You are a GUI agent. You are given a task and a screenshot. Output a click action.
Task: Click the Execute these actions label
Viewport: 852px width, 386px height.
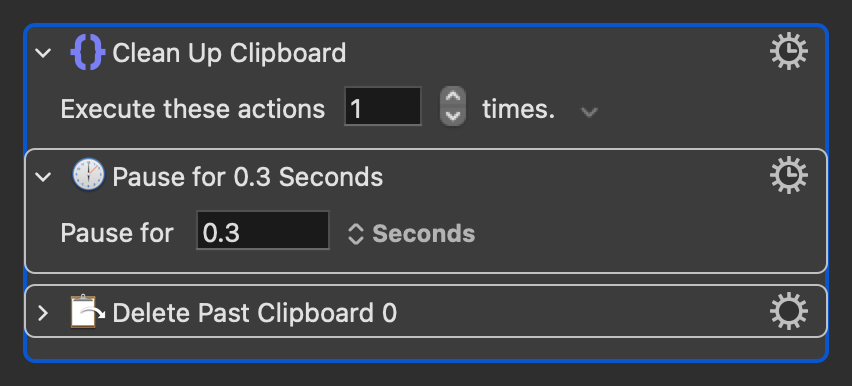[x=193, y=109]
